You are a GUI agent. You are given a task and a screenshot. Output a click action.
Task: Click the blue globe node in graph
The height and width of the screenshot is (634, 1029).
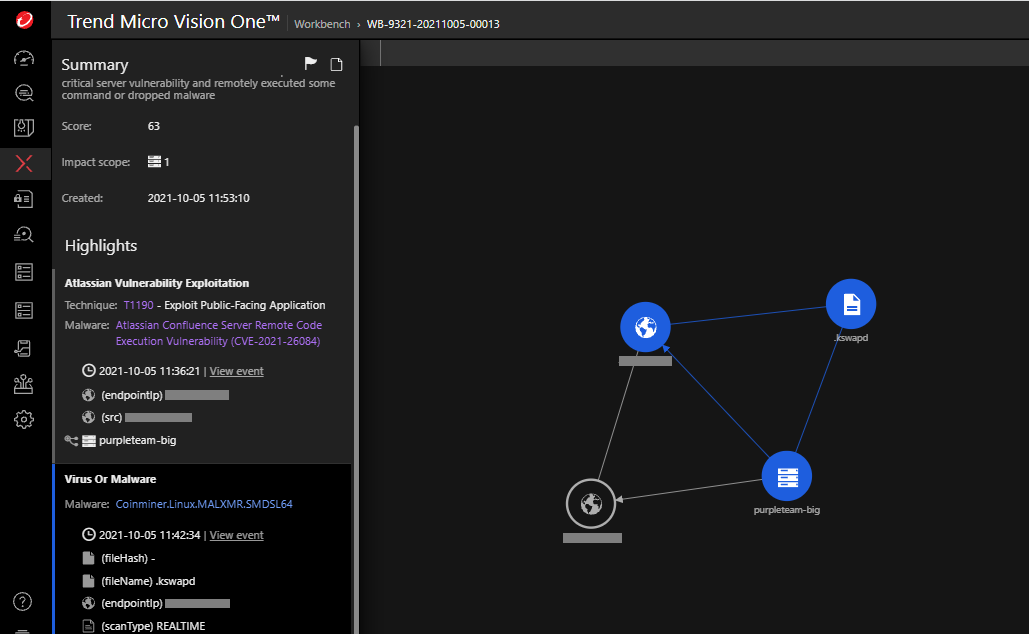point(645,327)
